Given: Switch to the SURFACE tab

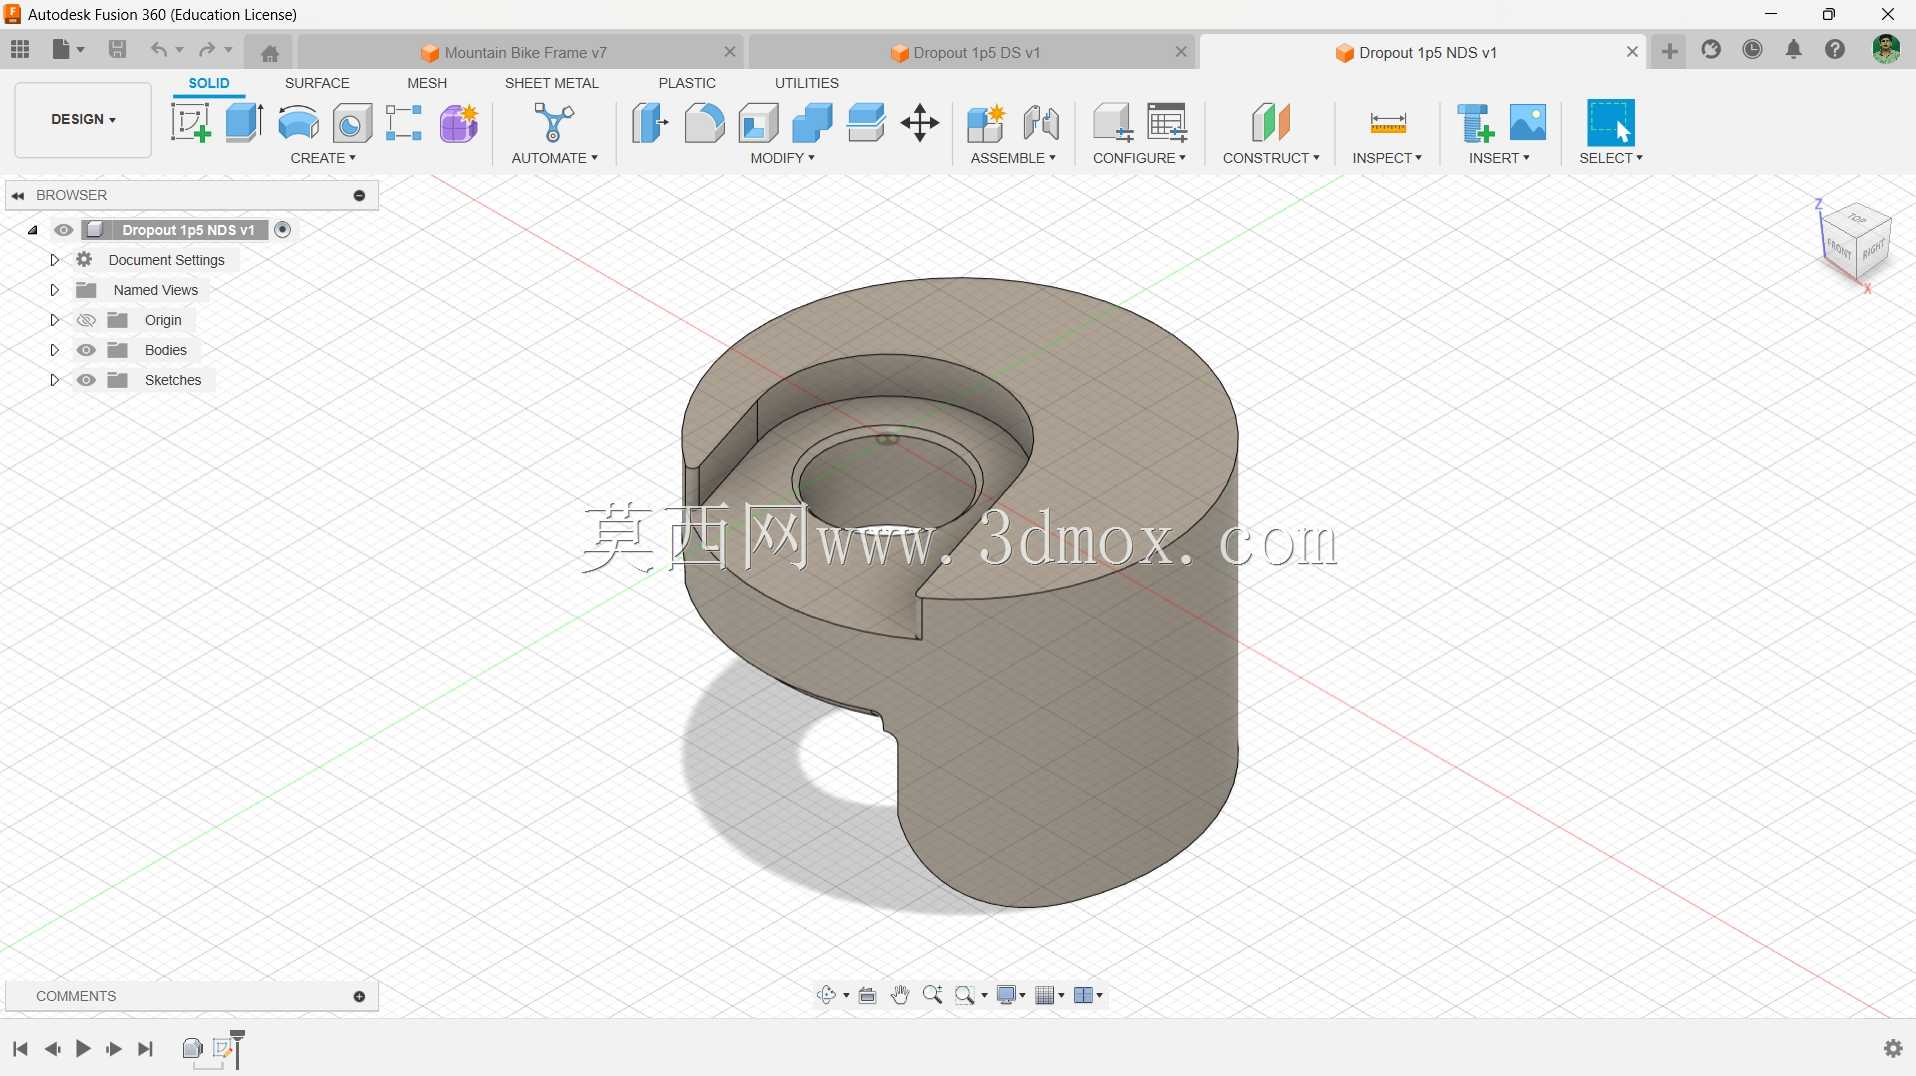Looking at the screenshot, I should click(317, 83).
